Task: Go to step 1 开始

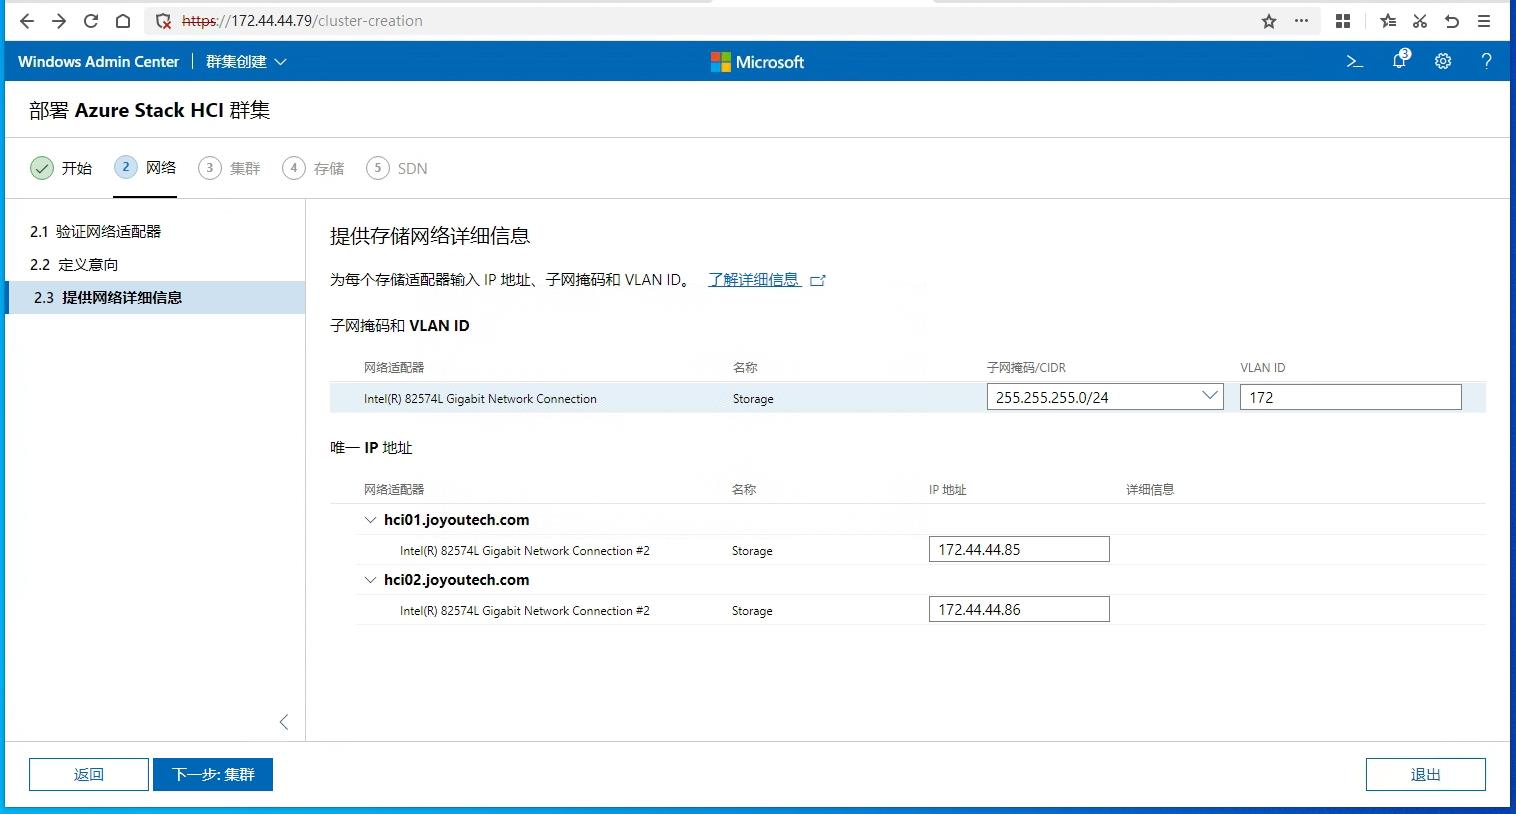Action: pyautogui.click(x=61, y=168)
